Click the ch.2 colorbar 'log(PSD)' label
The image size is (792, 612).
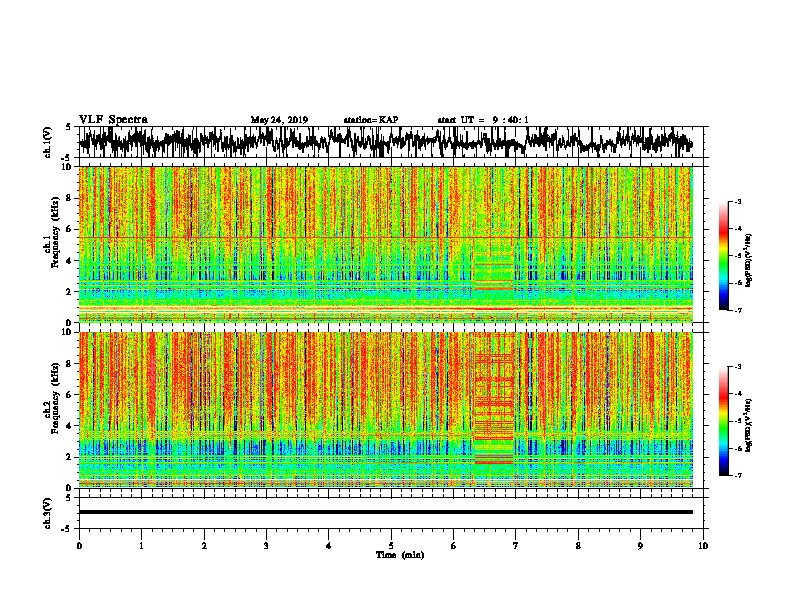pyautogui.click(x=748, y=425)
